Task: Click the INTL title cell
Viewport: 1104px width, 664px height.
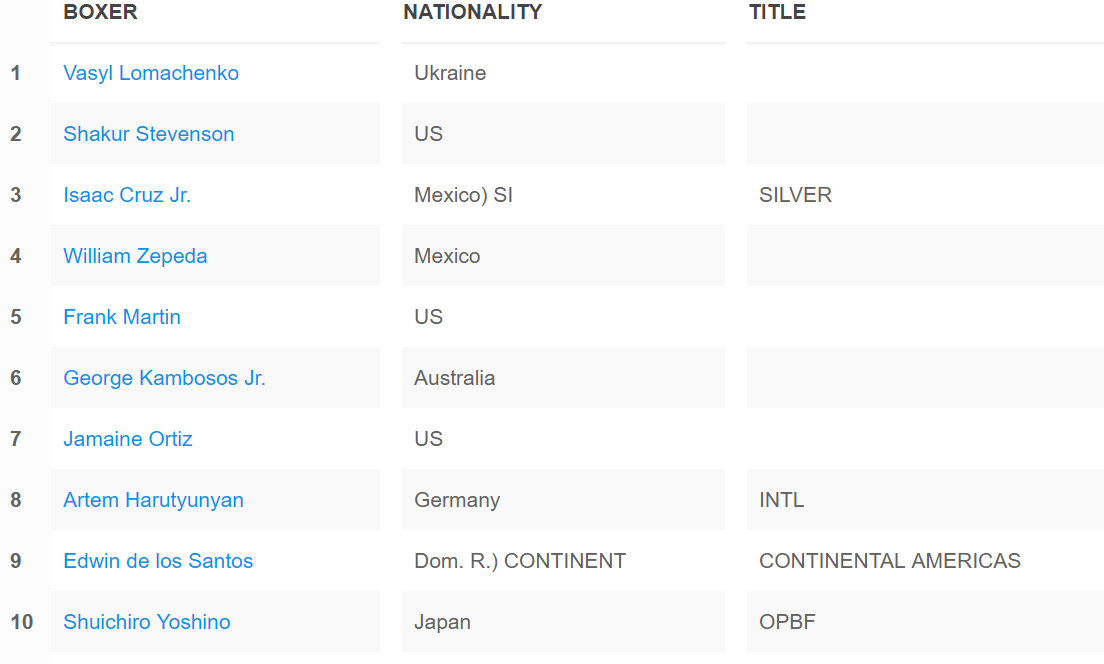Action: pyautogui.click(x=781, y=500)
